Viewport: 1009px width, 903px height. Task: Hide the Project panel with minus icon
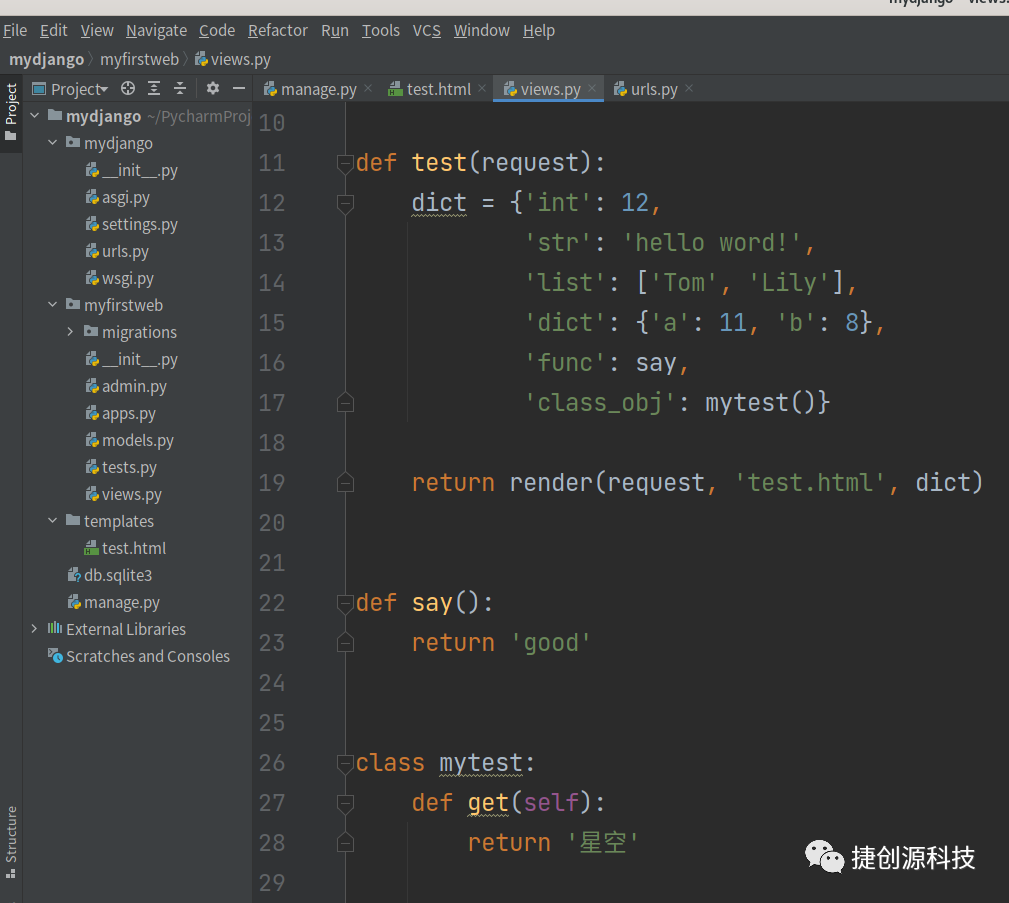point(239,88)
